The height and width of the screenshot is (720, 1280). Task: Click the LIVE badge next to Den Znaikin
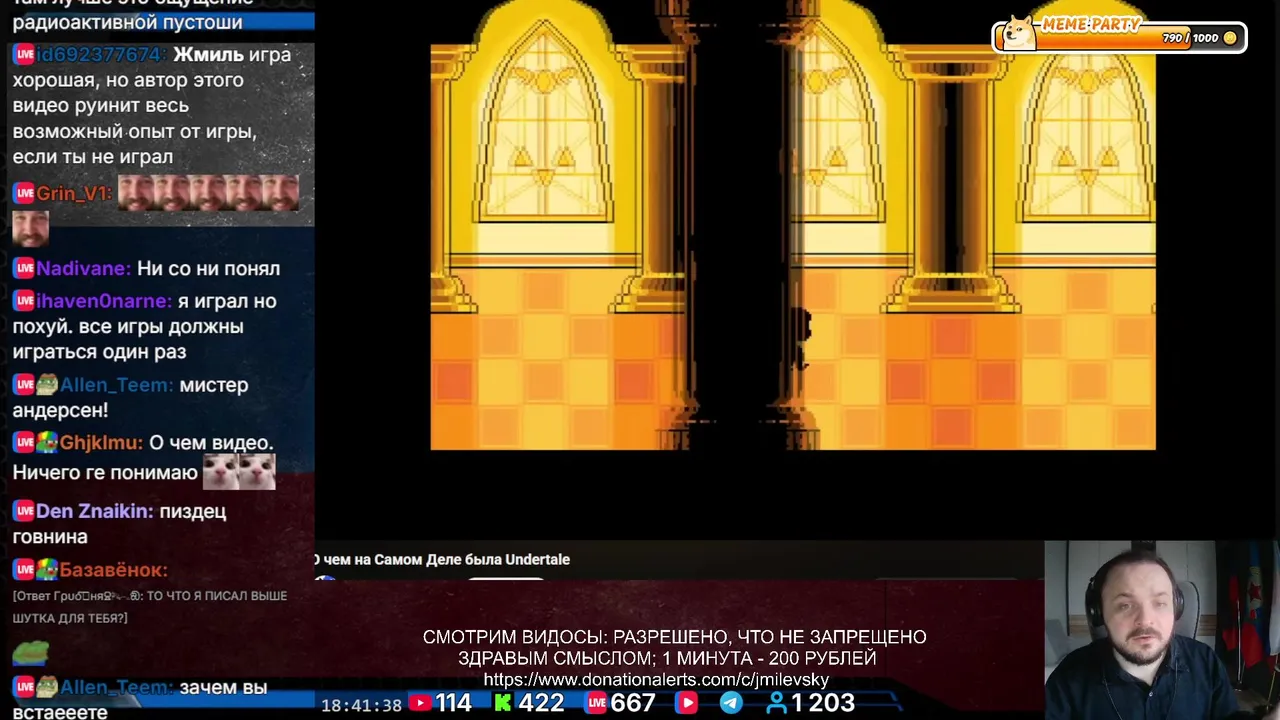point(24,511)
